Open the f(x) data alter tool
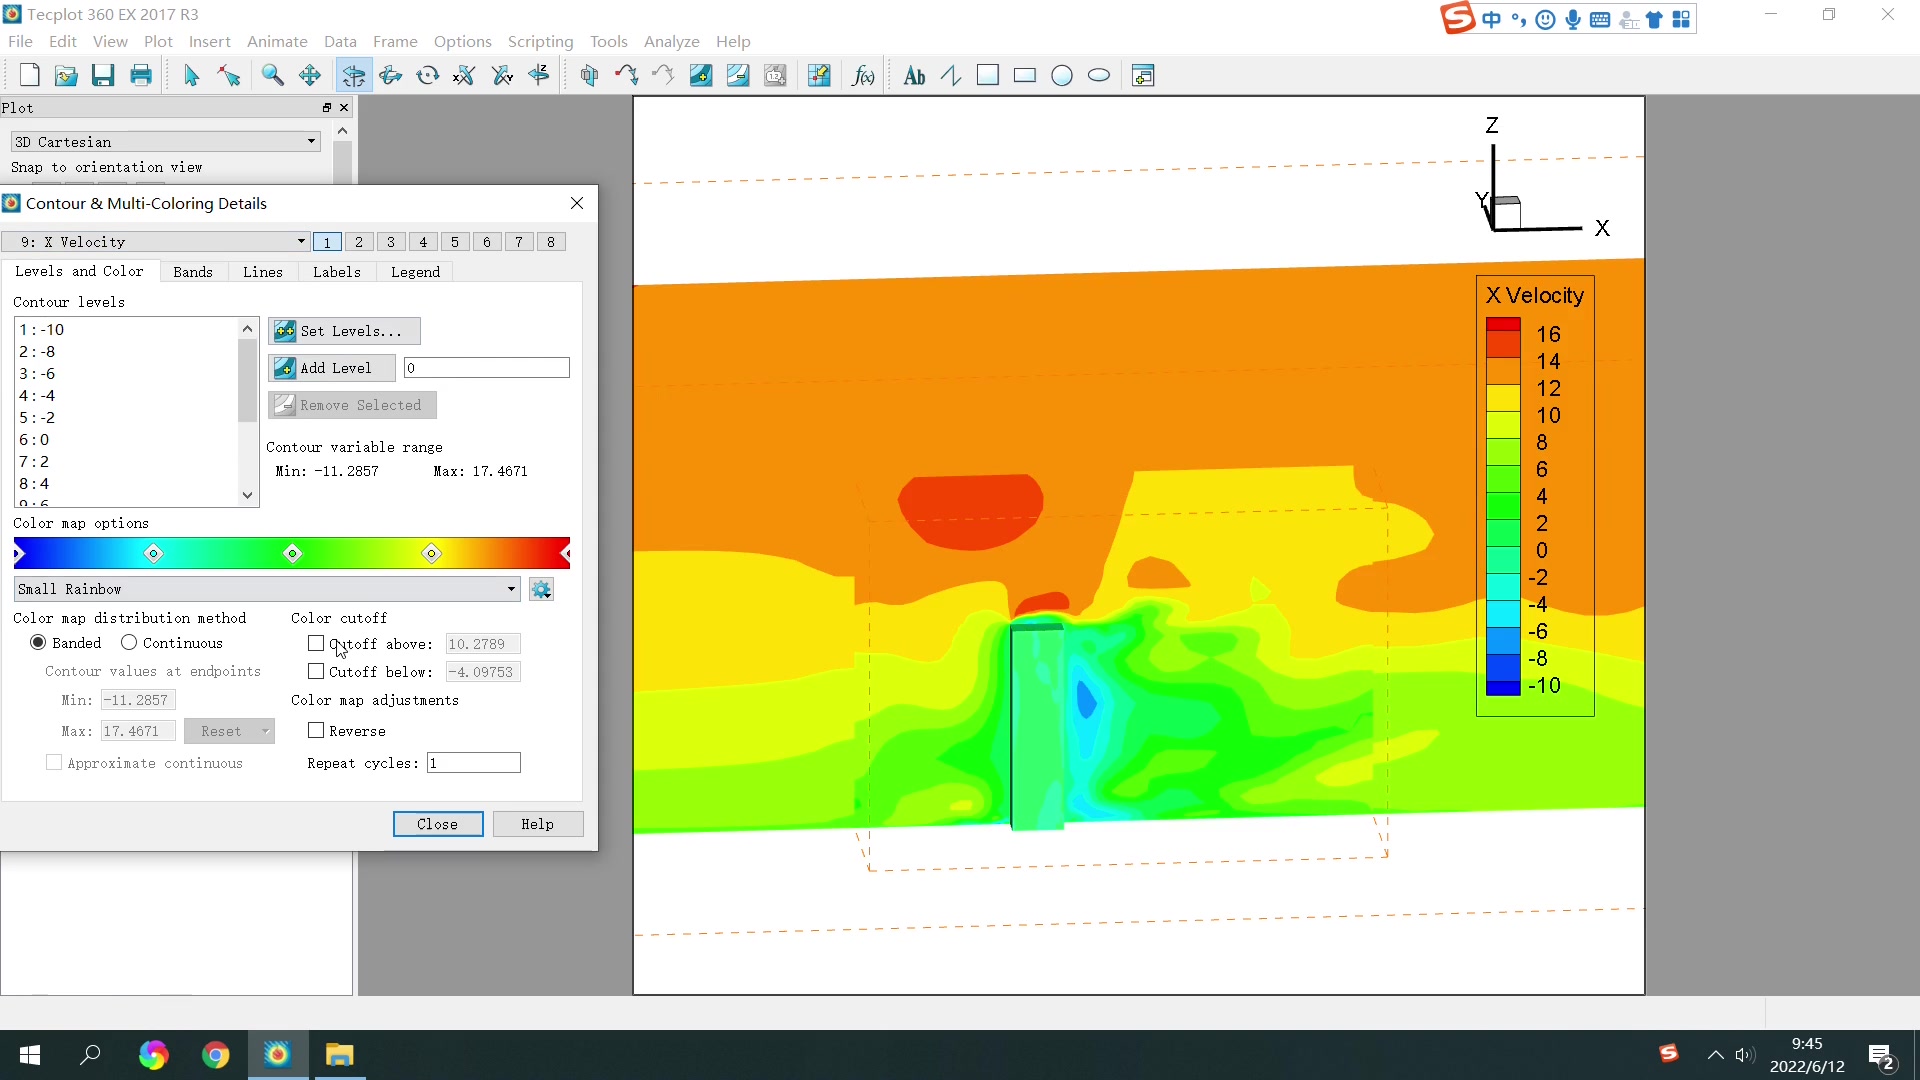Image resolution: width=1920 pixels, height=1080 pixels. [x=862, y=75]
